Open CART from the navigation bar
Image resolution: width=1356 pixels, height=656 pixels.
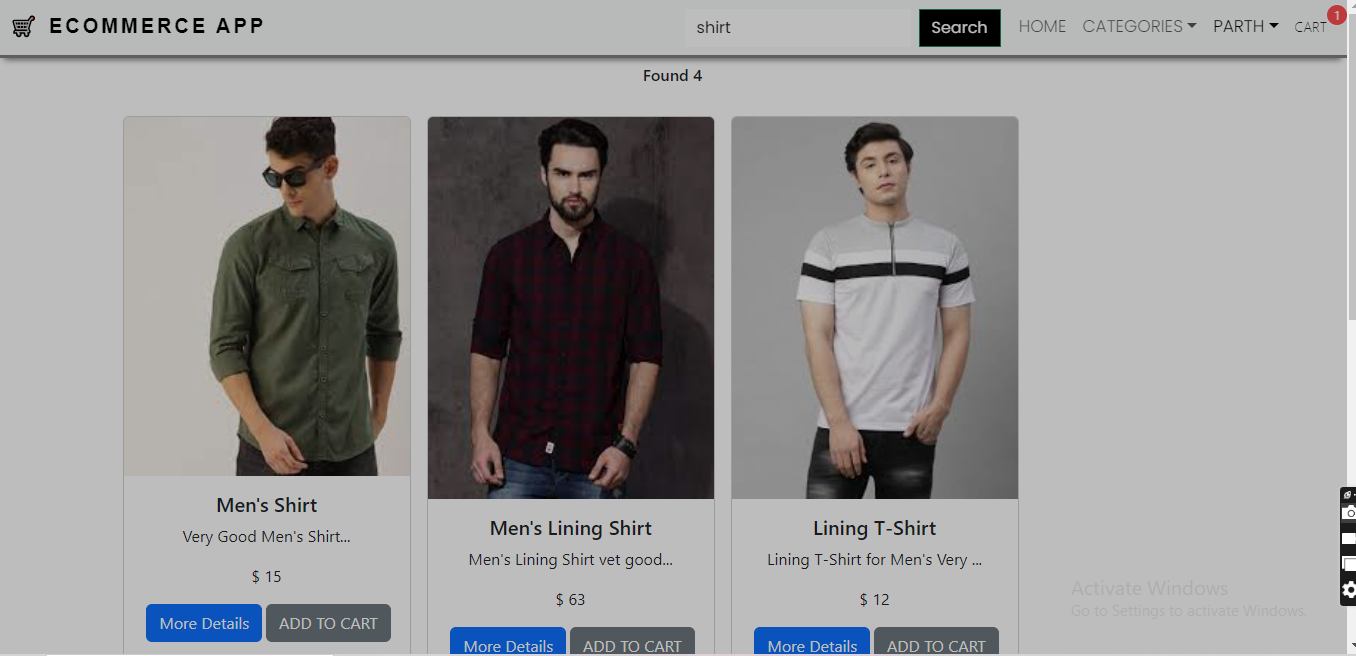(x=1309, y=28)
